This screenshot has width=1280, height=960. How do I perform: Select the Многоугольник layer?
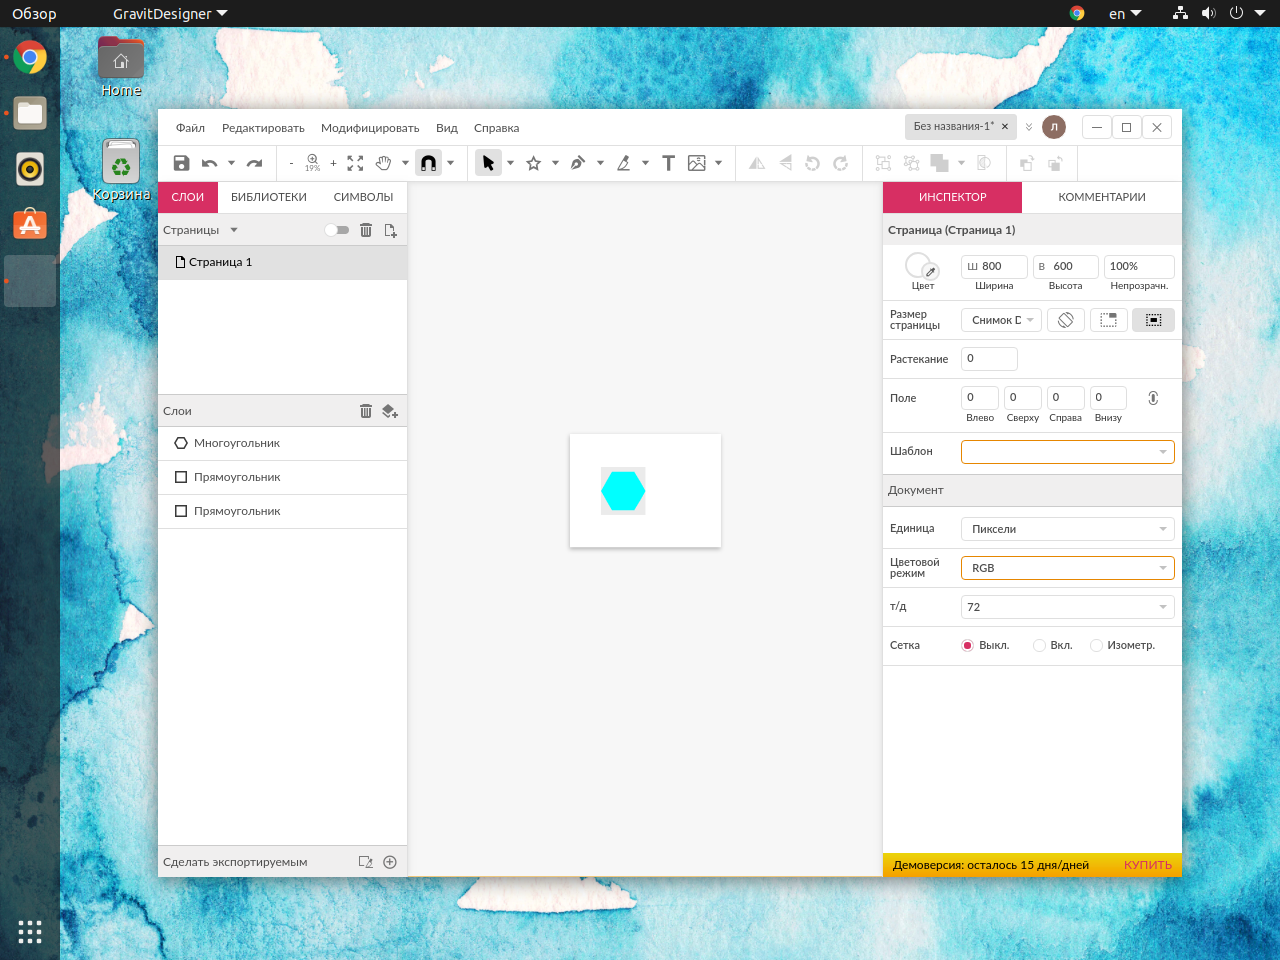coord(282,443)
